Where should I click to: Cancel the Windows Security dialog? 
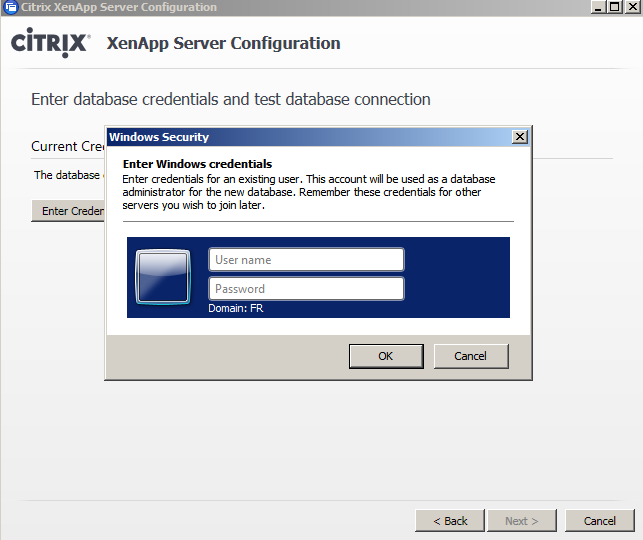pyautogui.click(x=471, y=356)
